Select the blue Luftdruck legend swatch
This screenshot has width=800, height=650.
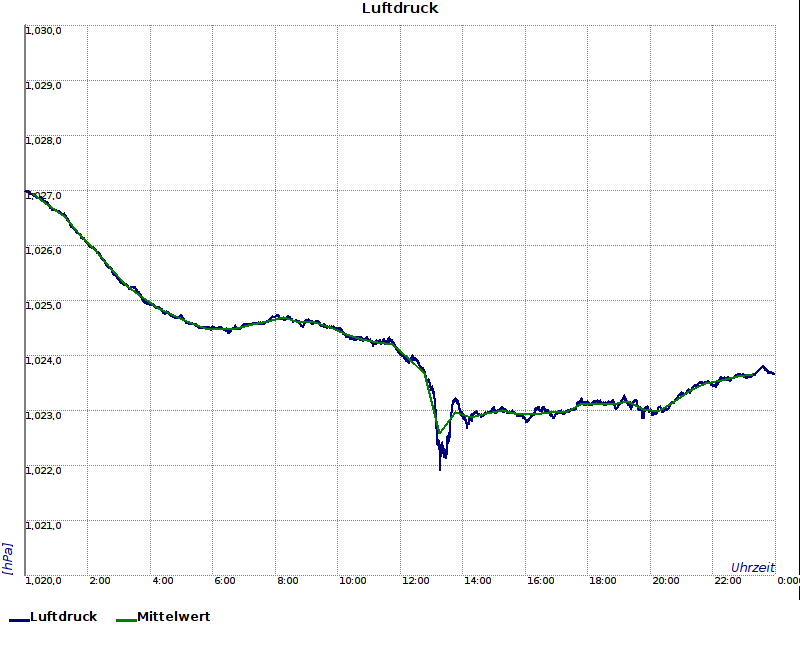click(19, 620)
